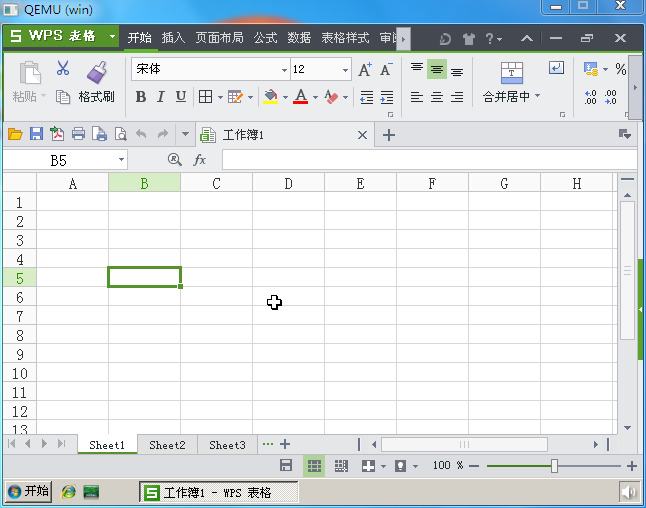Click the red font color A

pyautogui.click(x=301, y=97)
